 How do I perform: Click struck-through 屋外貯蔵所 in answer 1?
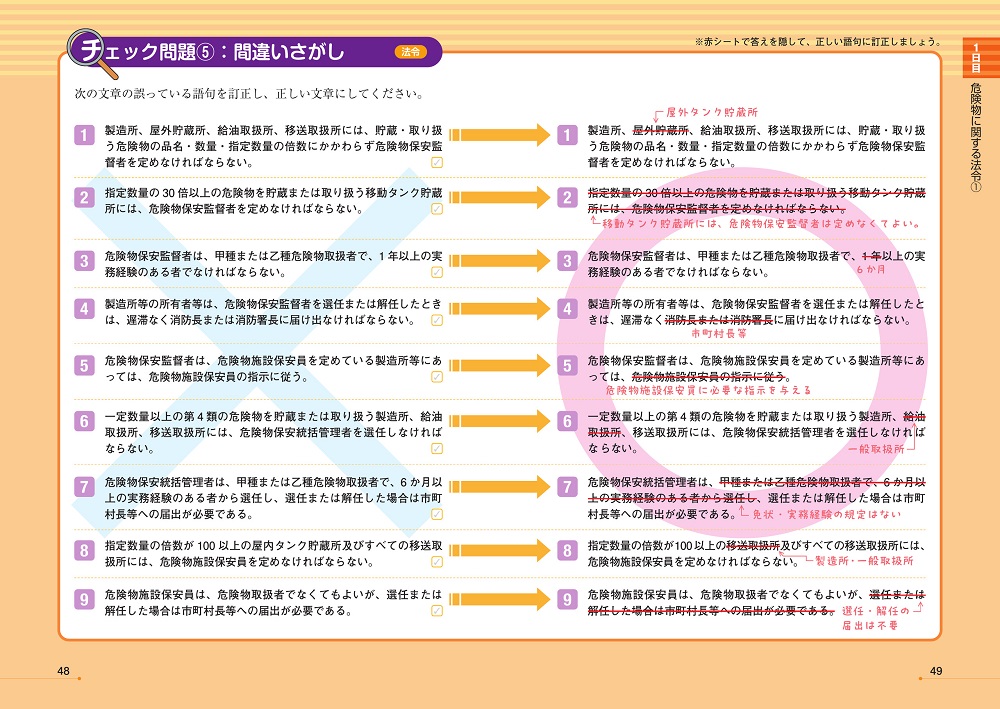(x=660, y=131)
